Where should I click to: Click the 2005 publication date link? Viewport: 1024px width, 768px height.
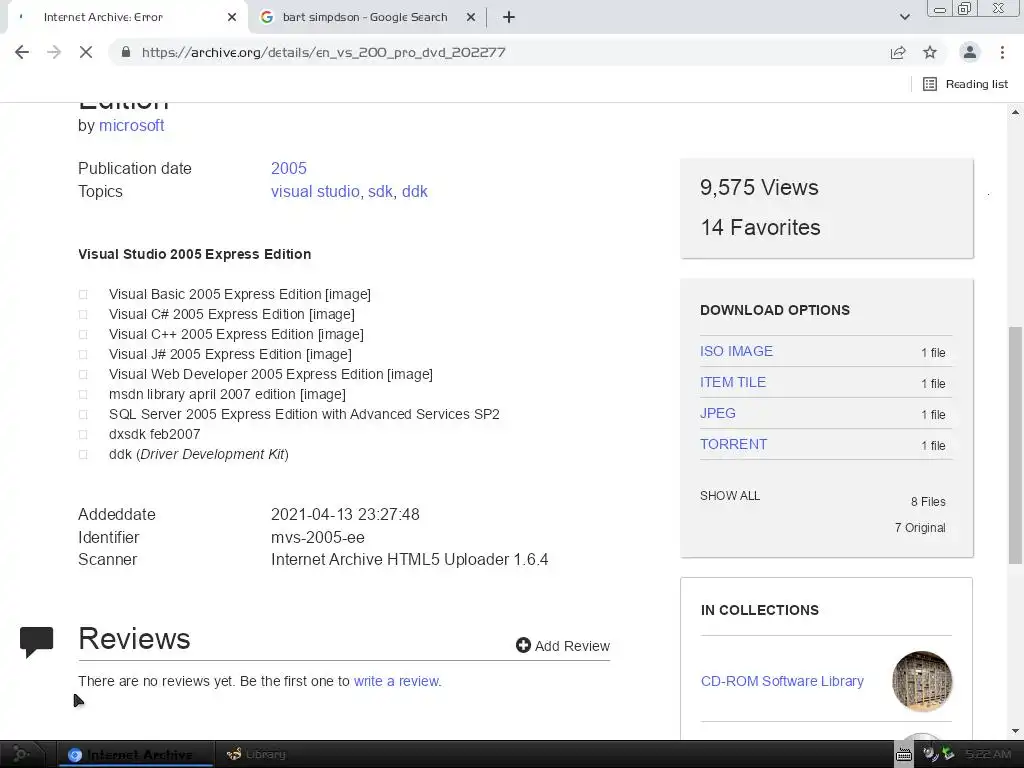click(289, 168)
